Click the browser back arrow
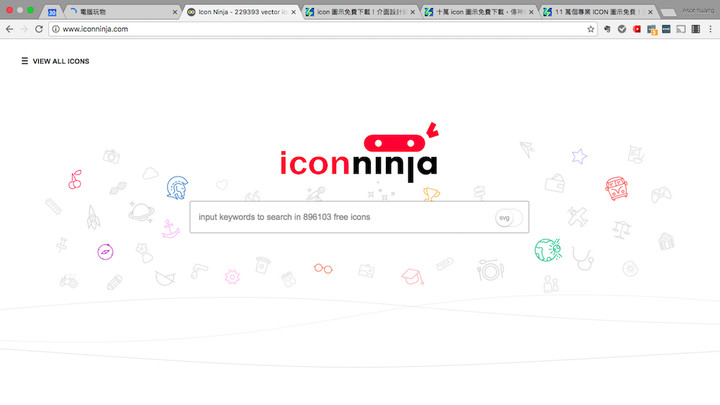The height and width of the screenshot is (405, 720). (x=10, y=29)
